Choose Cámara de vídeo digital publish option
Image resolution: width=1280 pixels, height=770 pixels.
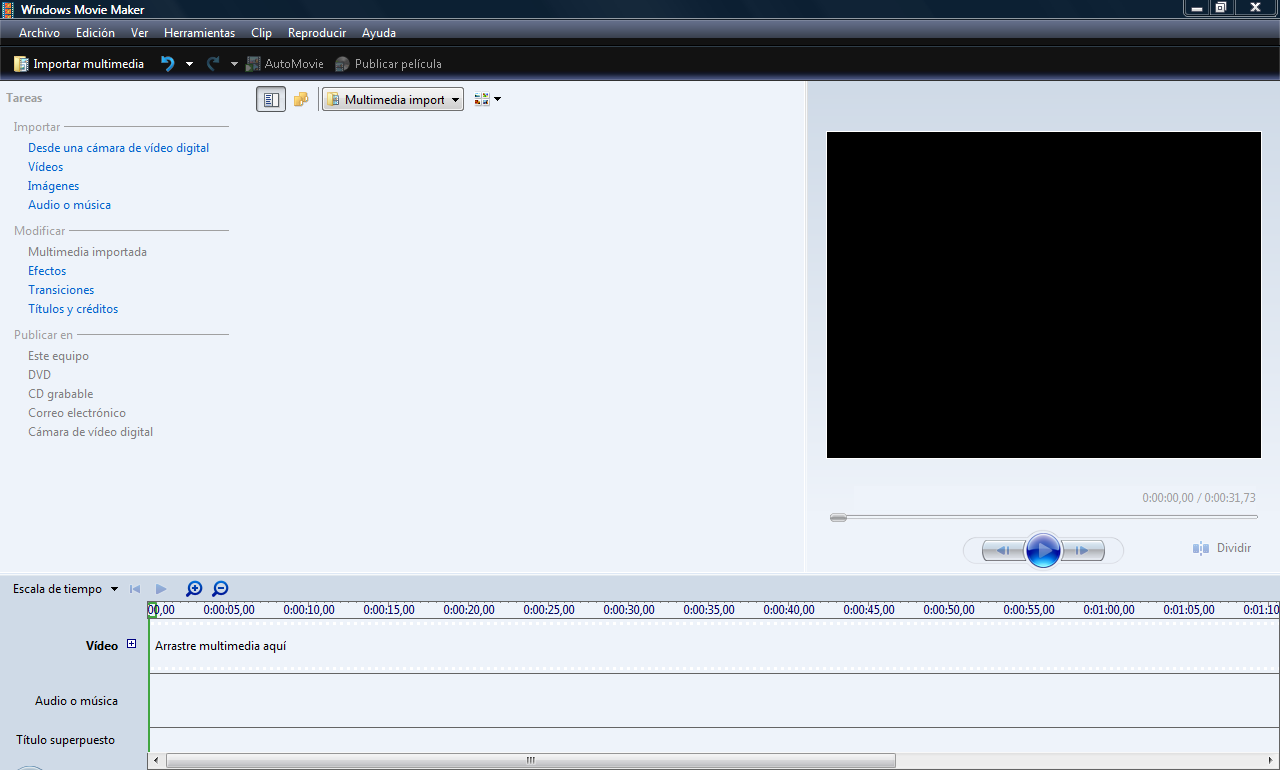pos(90,432)
